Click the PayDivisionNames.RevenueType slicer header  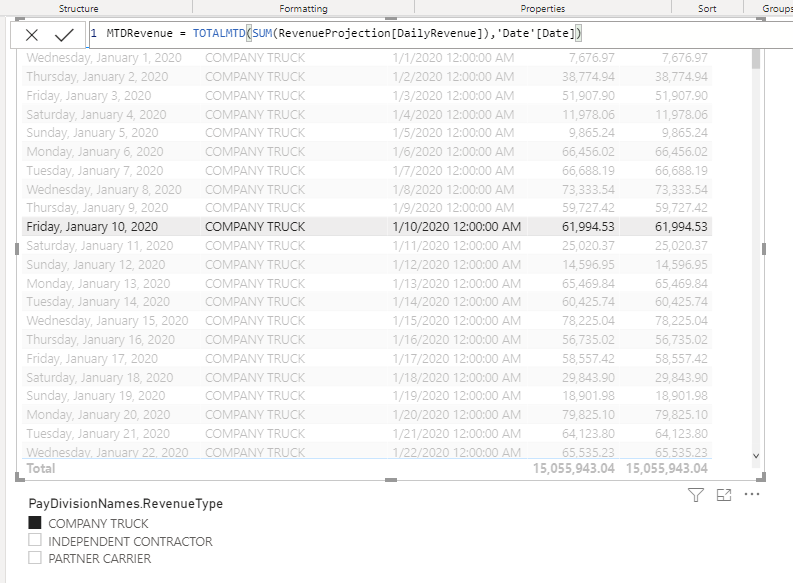125,504
